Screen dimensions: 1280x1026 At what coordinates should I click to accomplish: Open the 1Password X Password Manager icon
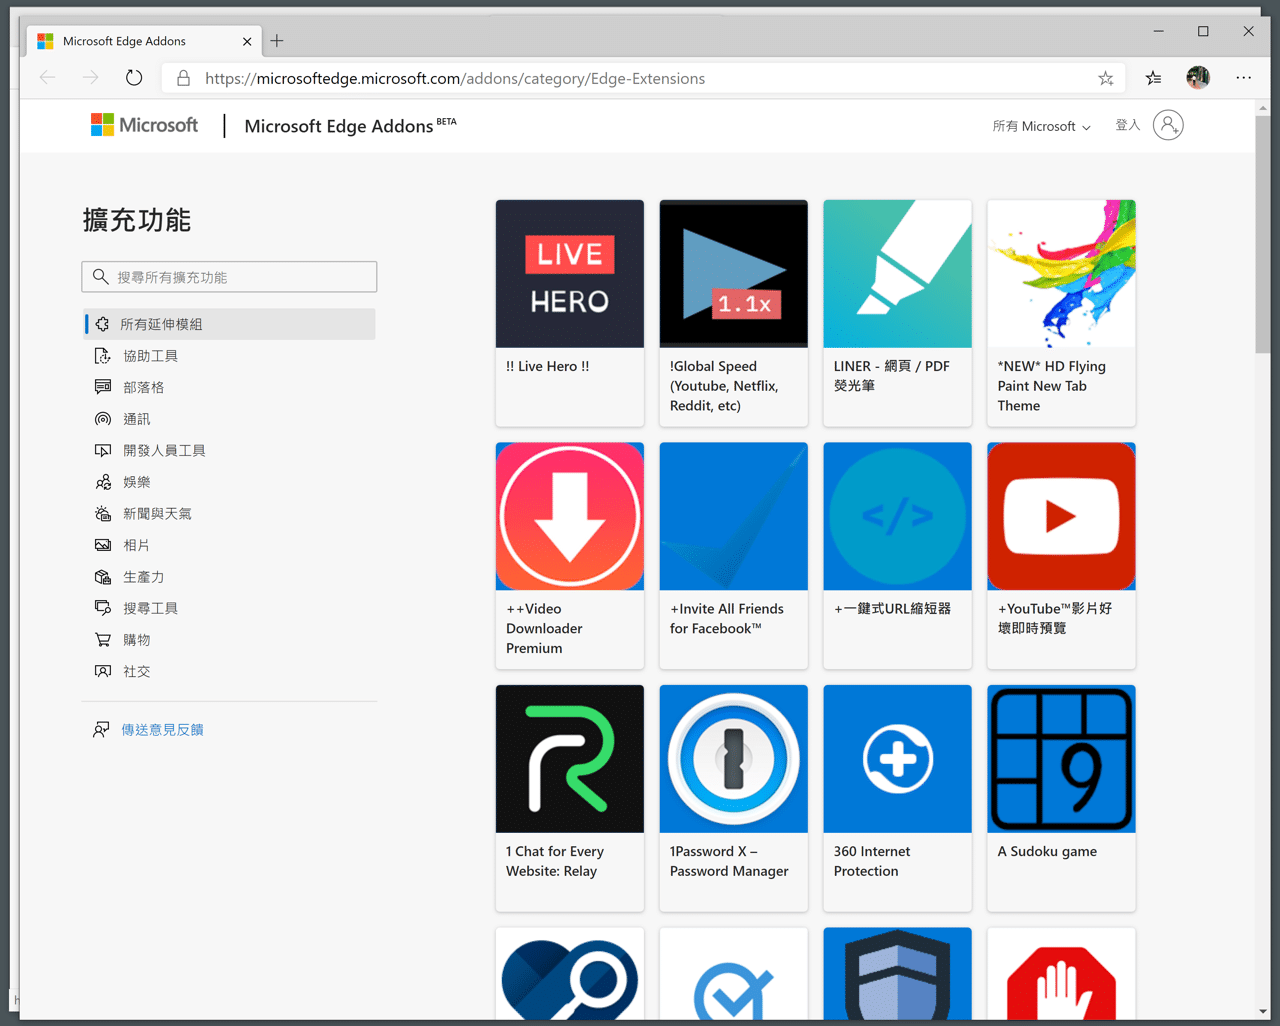coord(734,759)
